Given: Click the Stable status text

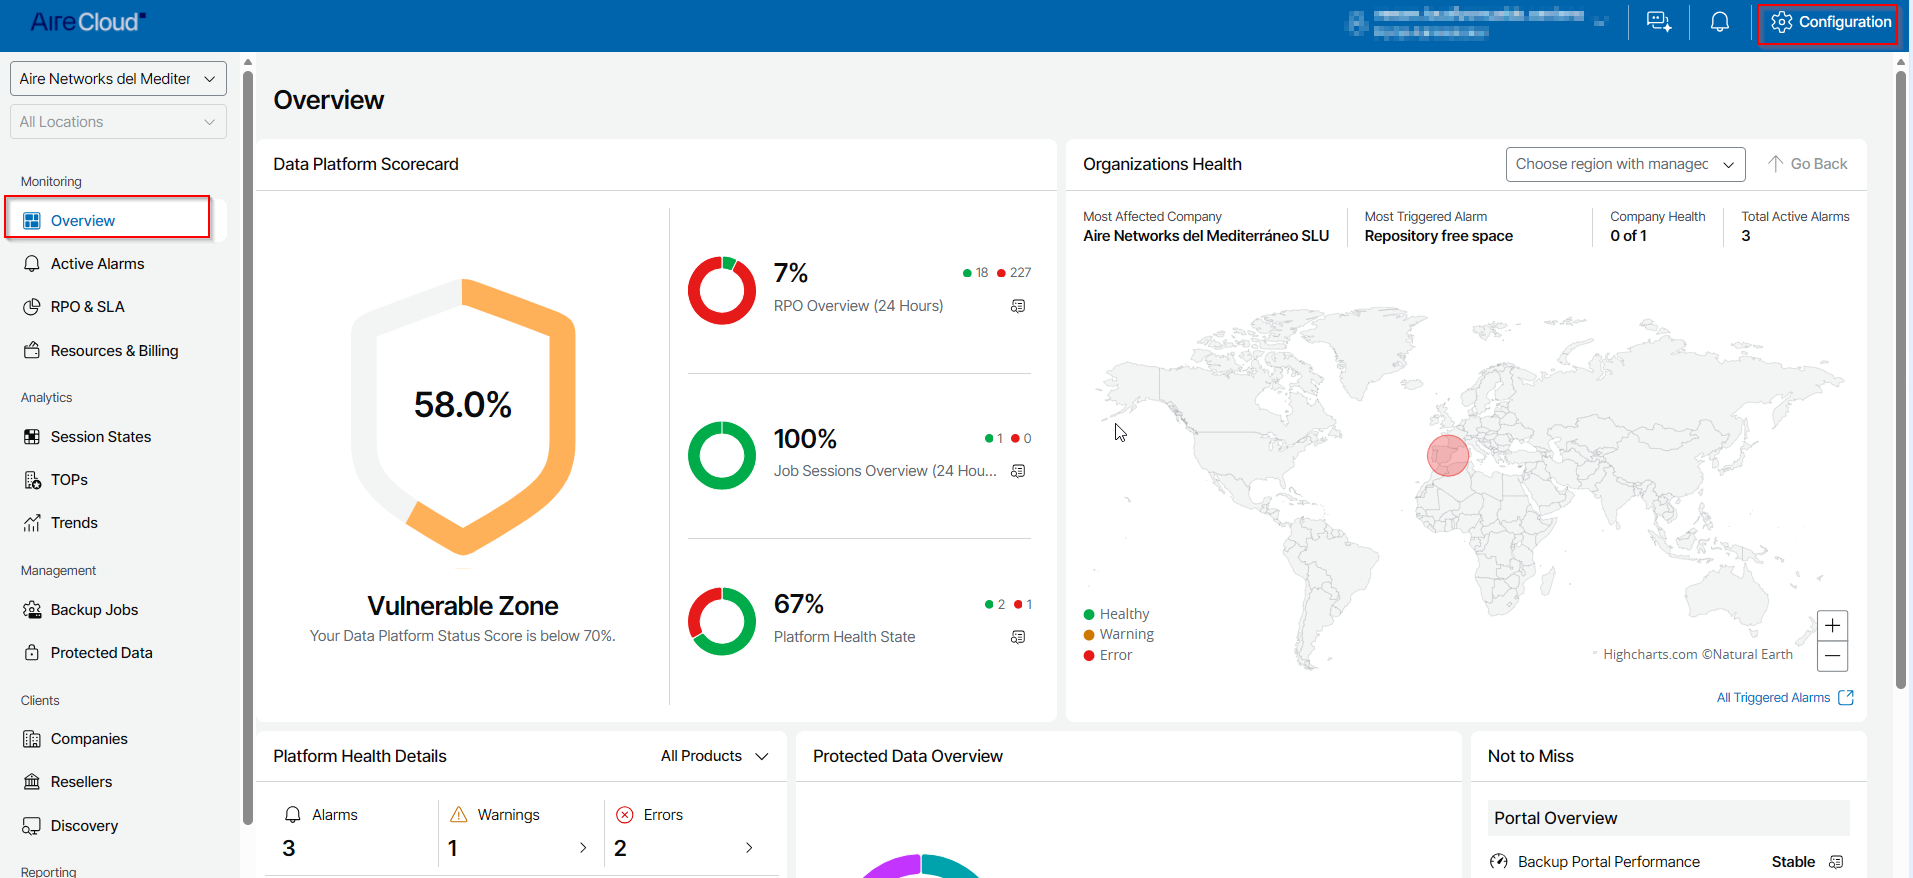Looking at the screenshot, I should (x=1793, y=862).
